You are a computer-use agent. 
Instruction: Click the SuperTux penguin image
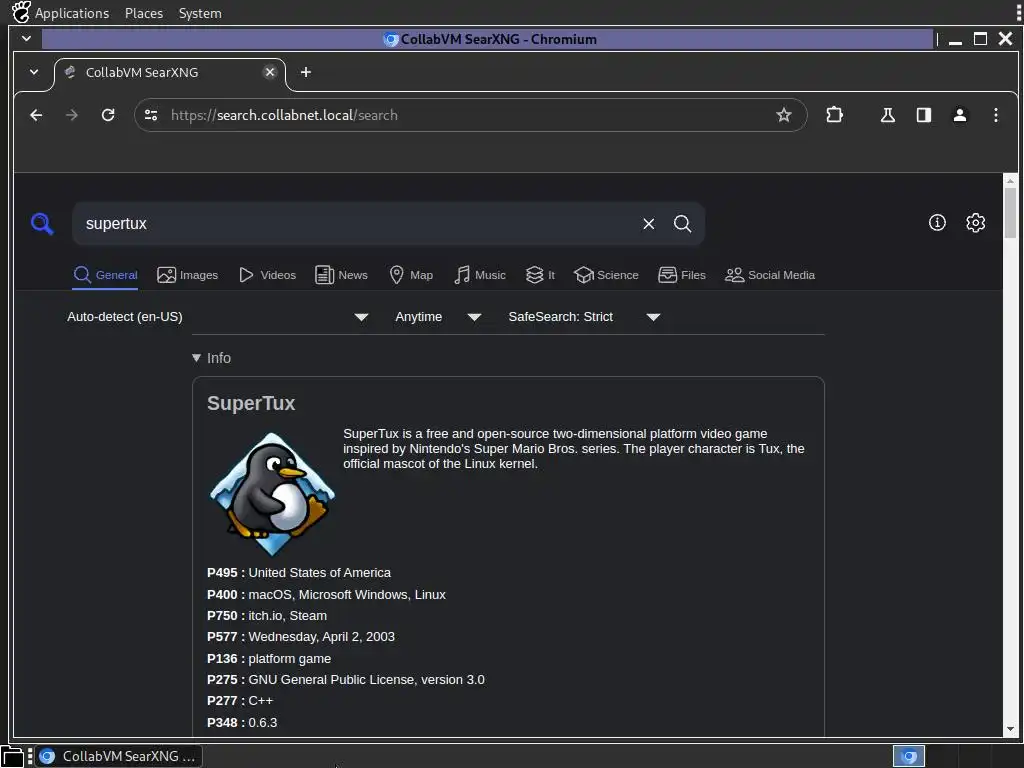pyautogui.click(x=272, y=494)
